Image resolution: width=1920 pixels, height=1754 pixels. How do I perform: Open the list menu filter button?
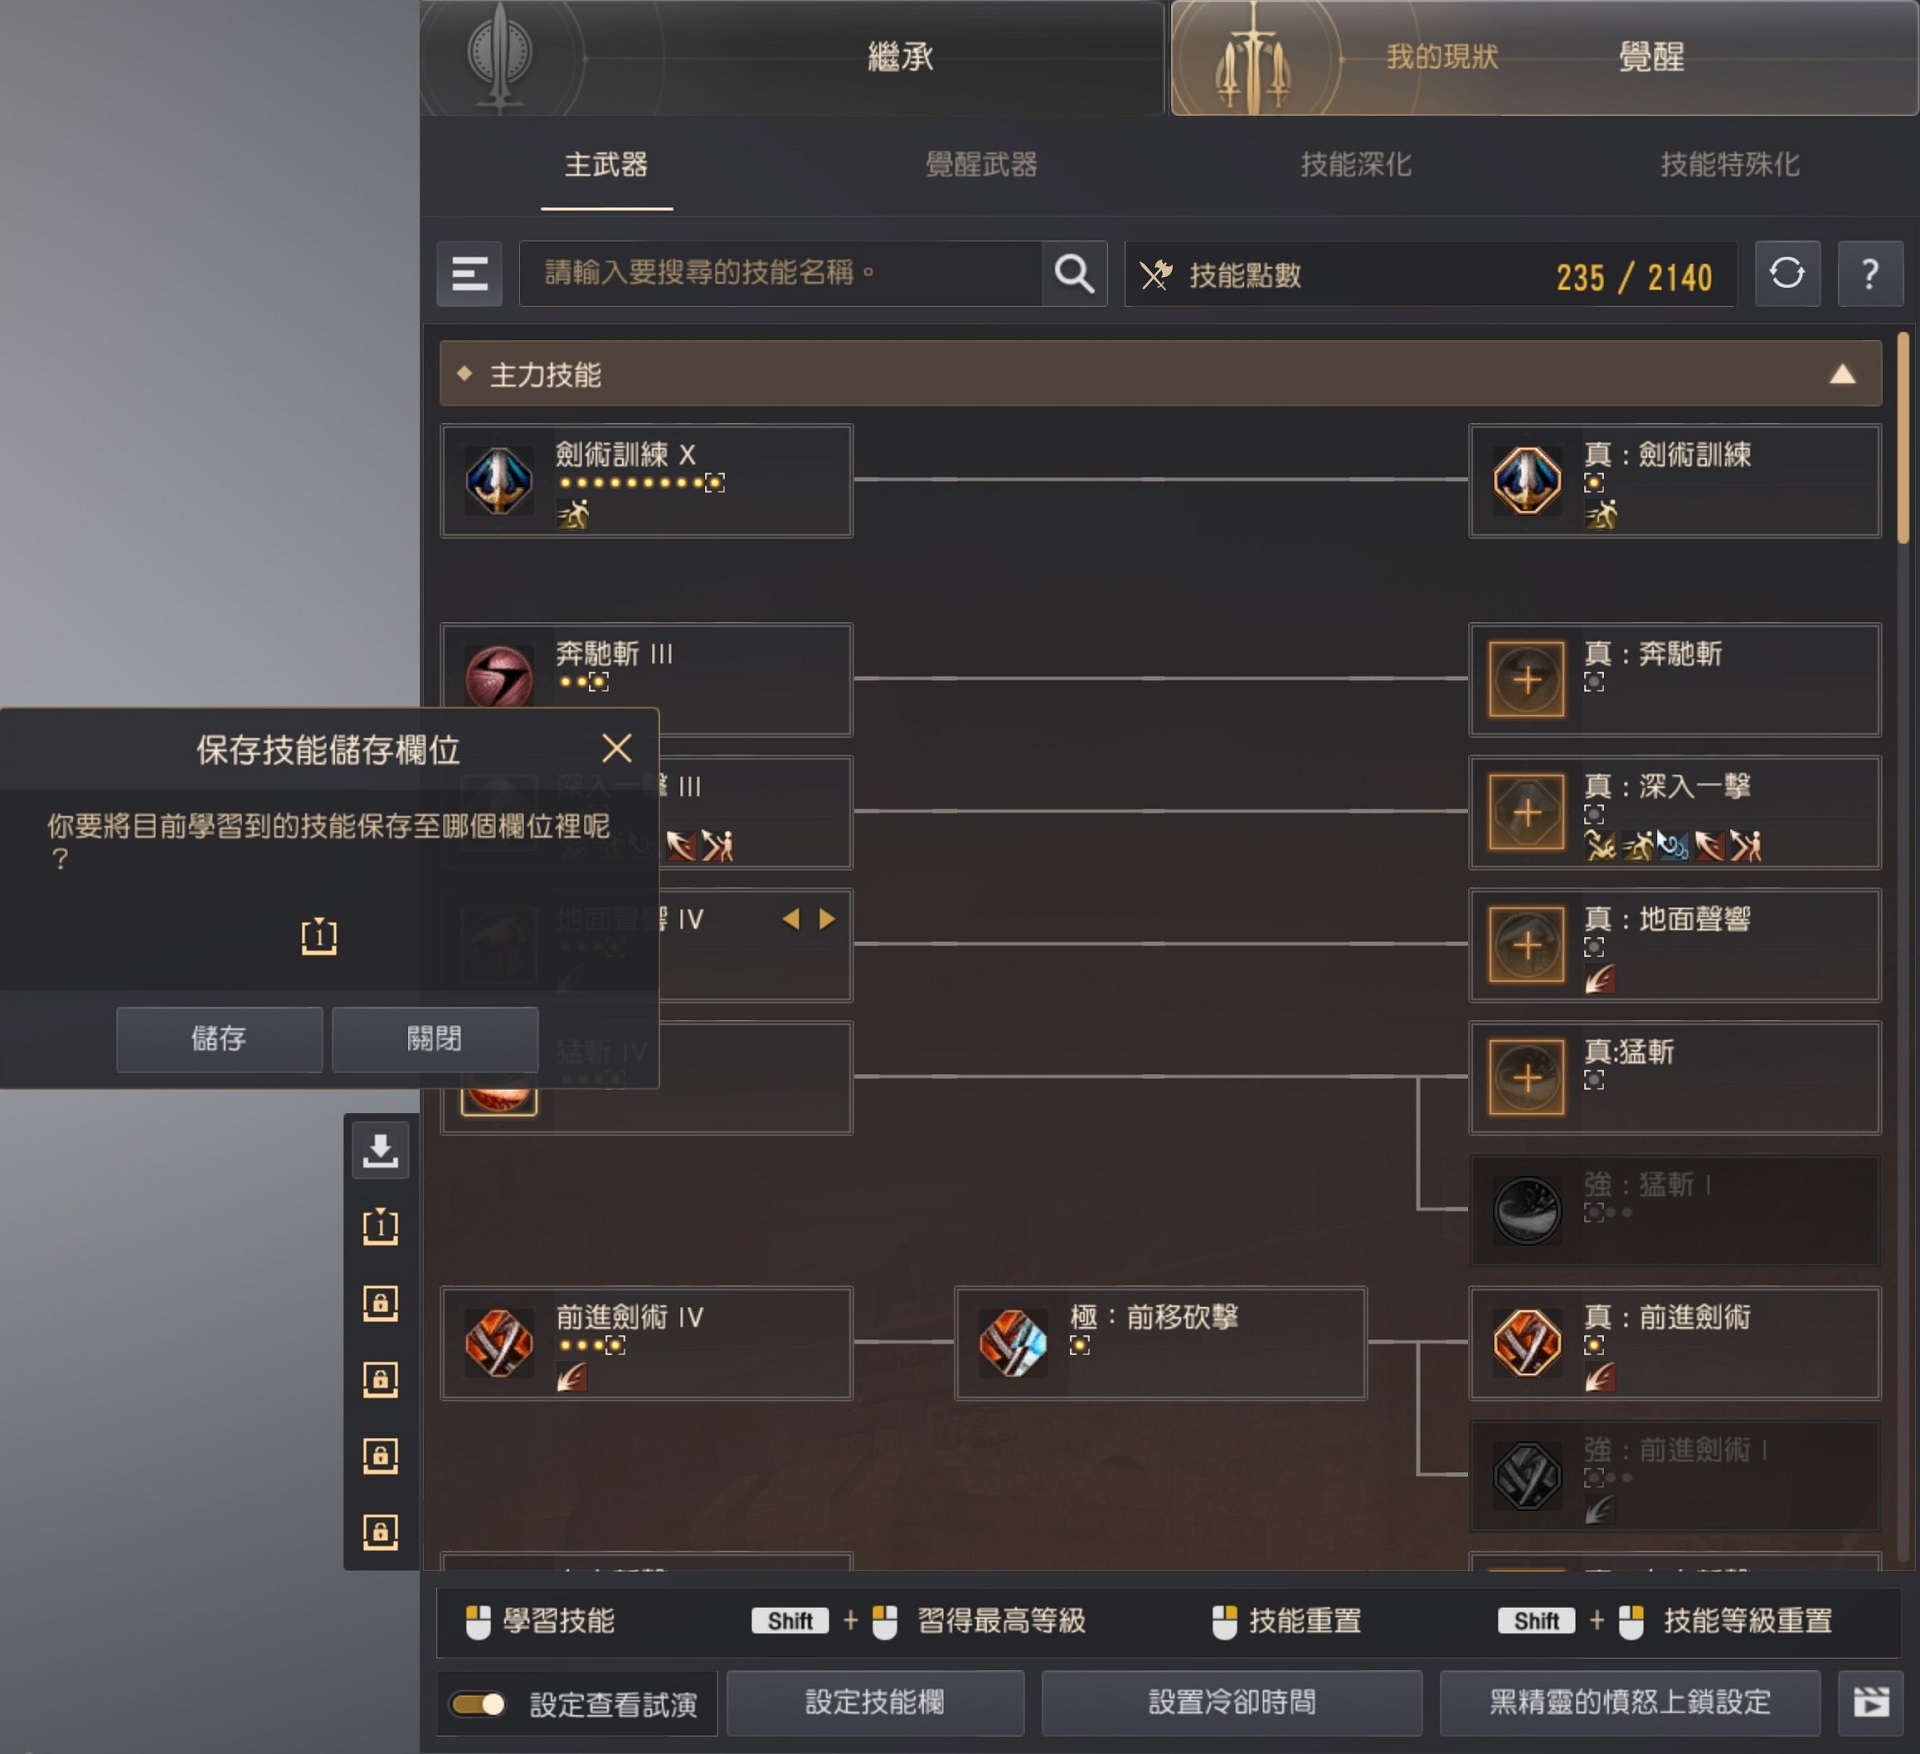[469, 273]
